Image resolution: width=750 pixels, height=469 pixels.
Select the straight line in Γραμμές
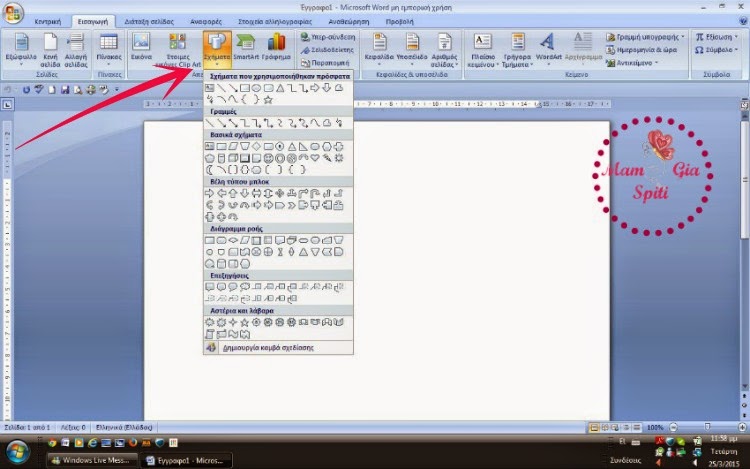coord(210,123)
